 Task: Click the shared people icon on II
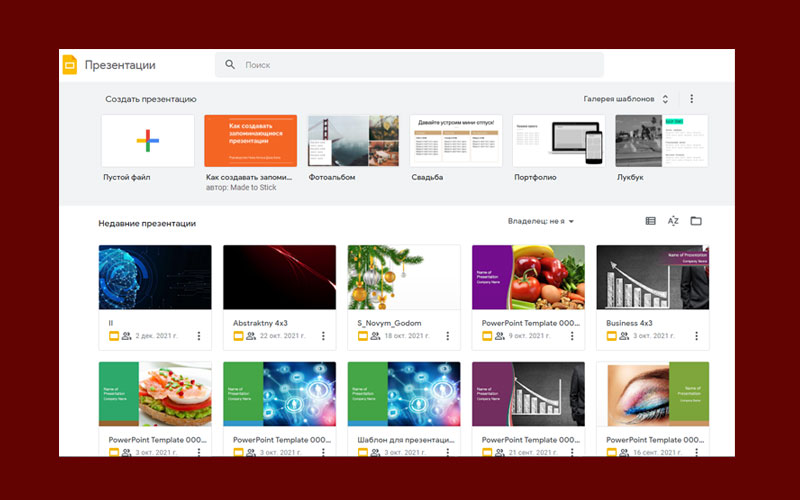click(127, 336)
